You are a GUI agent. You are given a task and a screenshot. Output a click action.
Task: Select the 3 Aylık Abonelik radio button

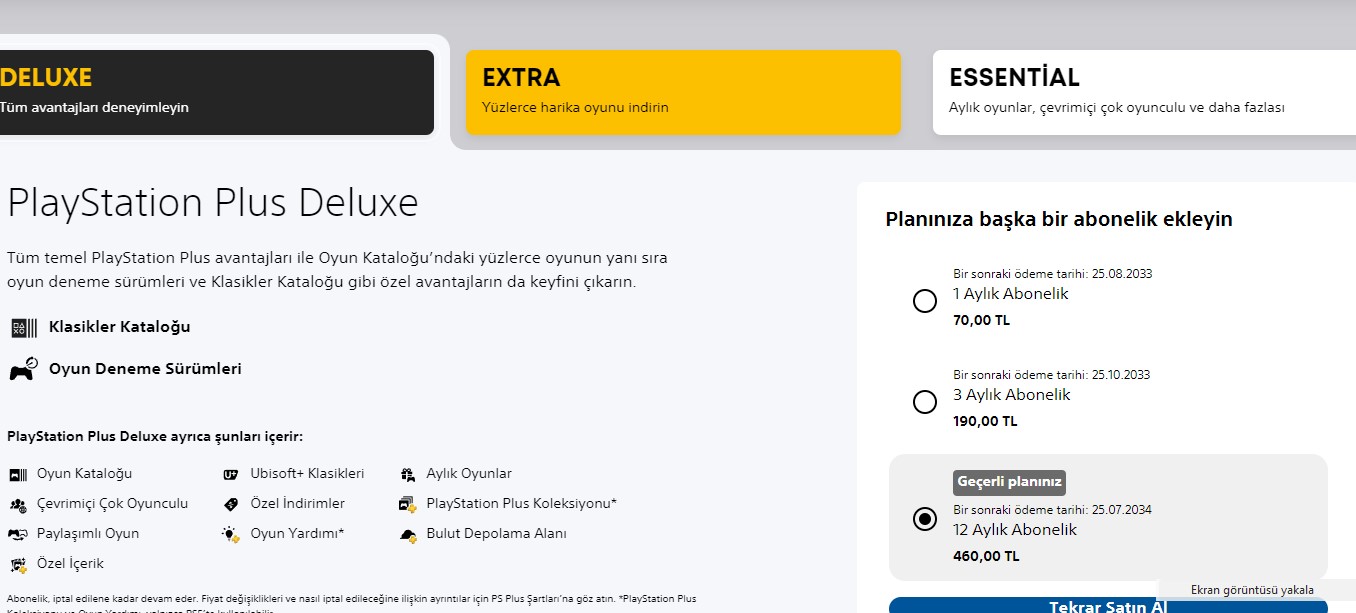tap(925, 402)
